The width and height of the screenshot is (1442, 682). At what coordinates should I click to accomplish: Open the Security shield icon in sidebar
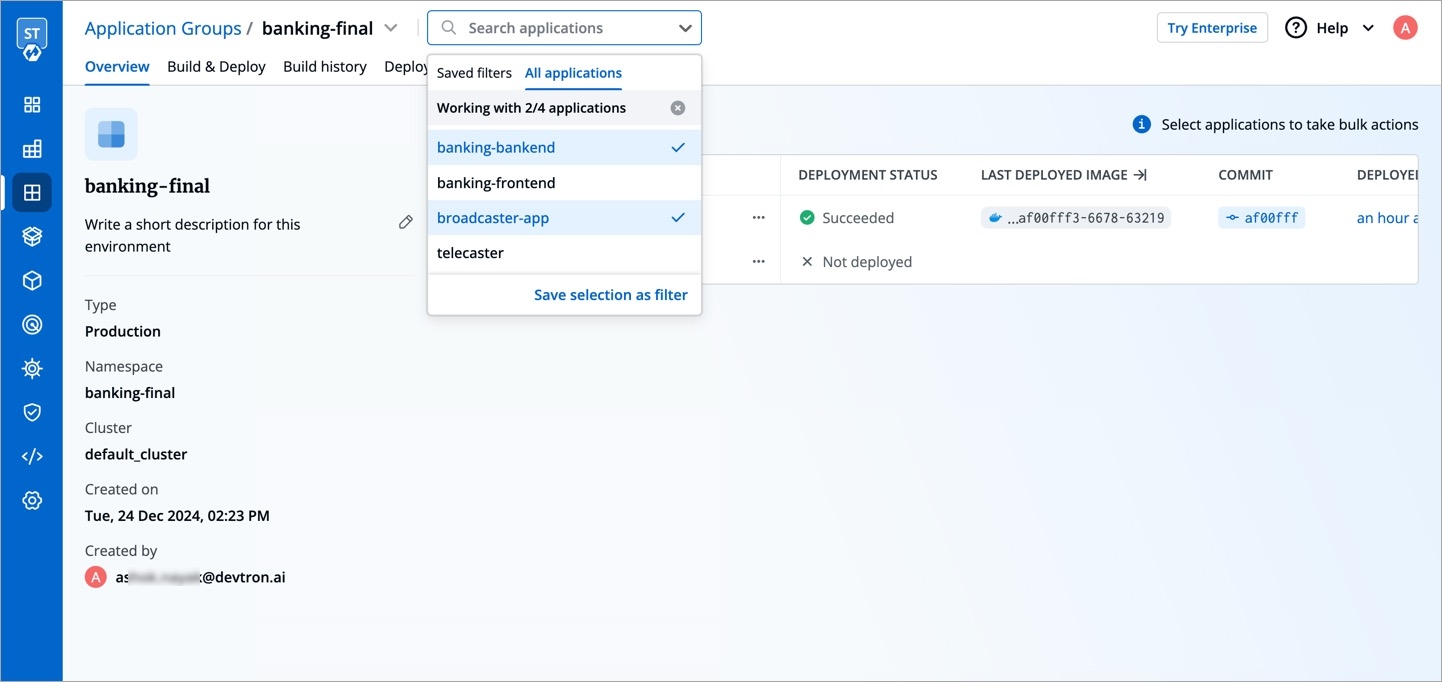coord(32,412)
